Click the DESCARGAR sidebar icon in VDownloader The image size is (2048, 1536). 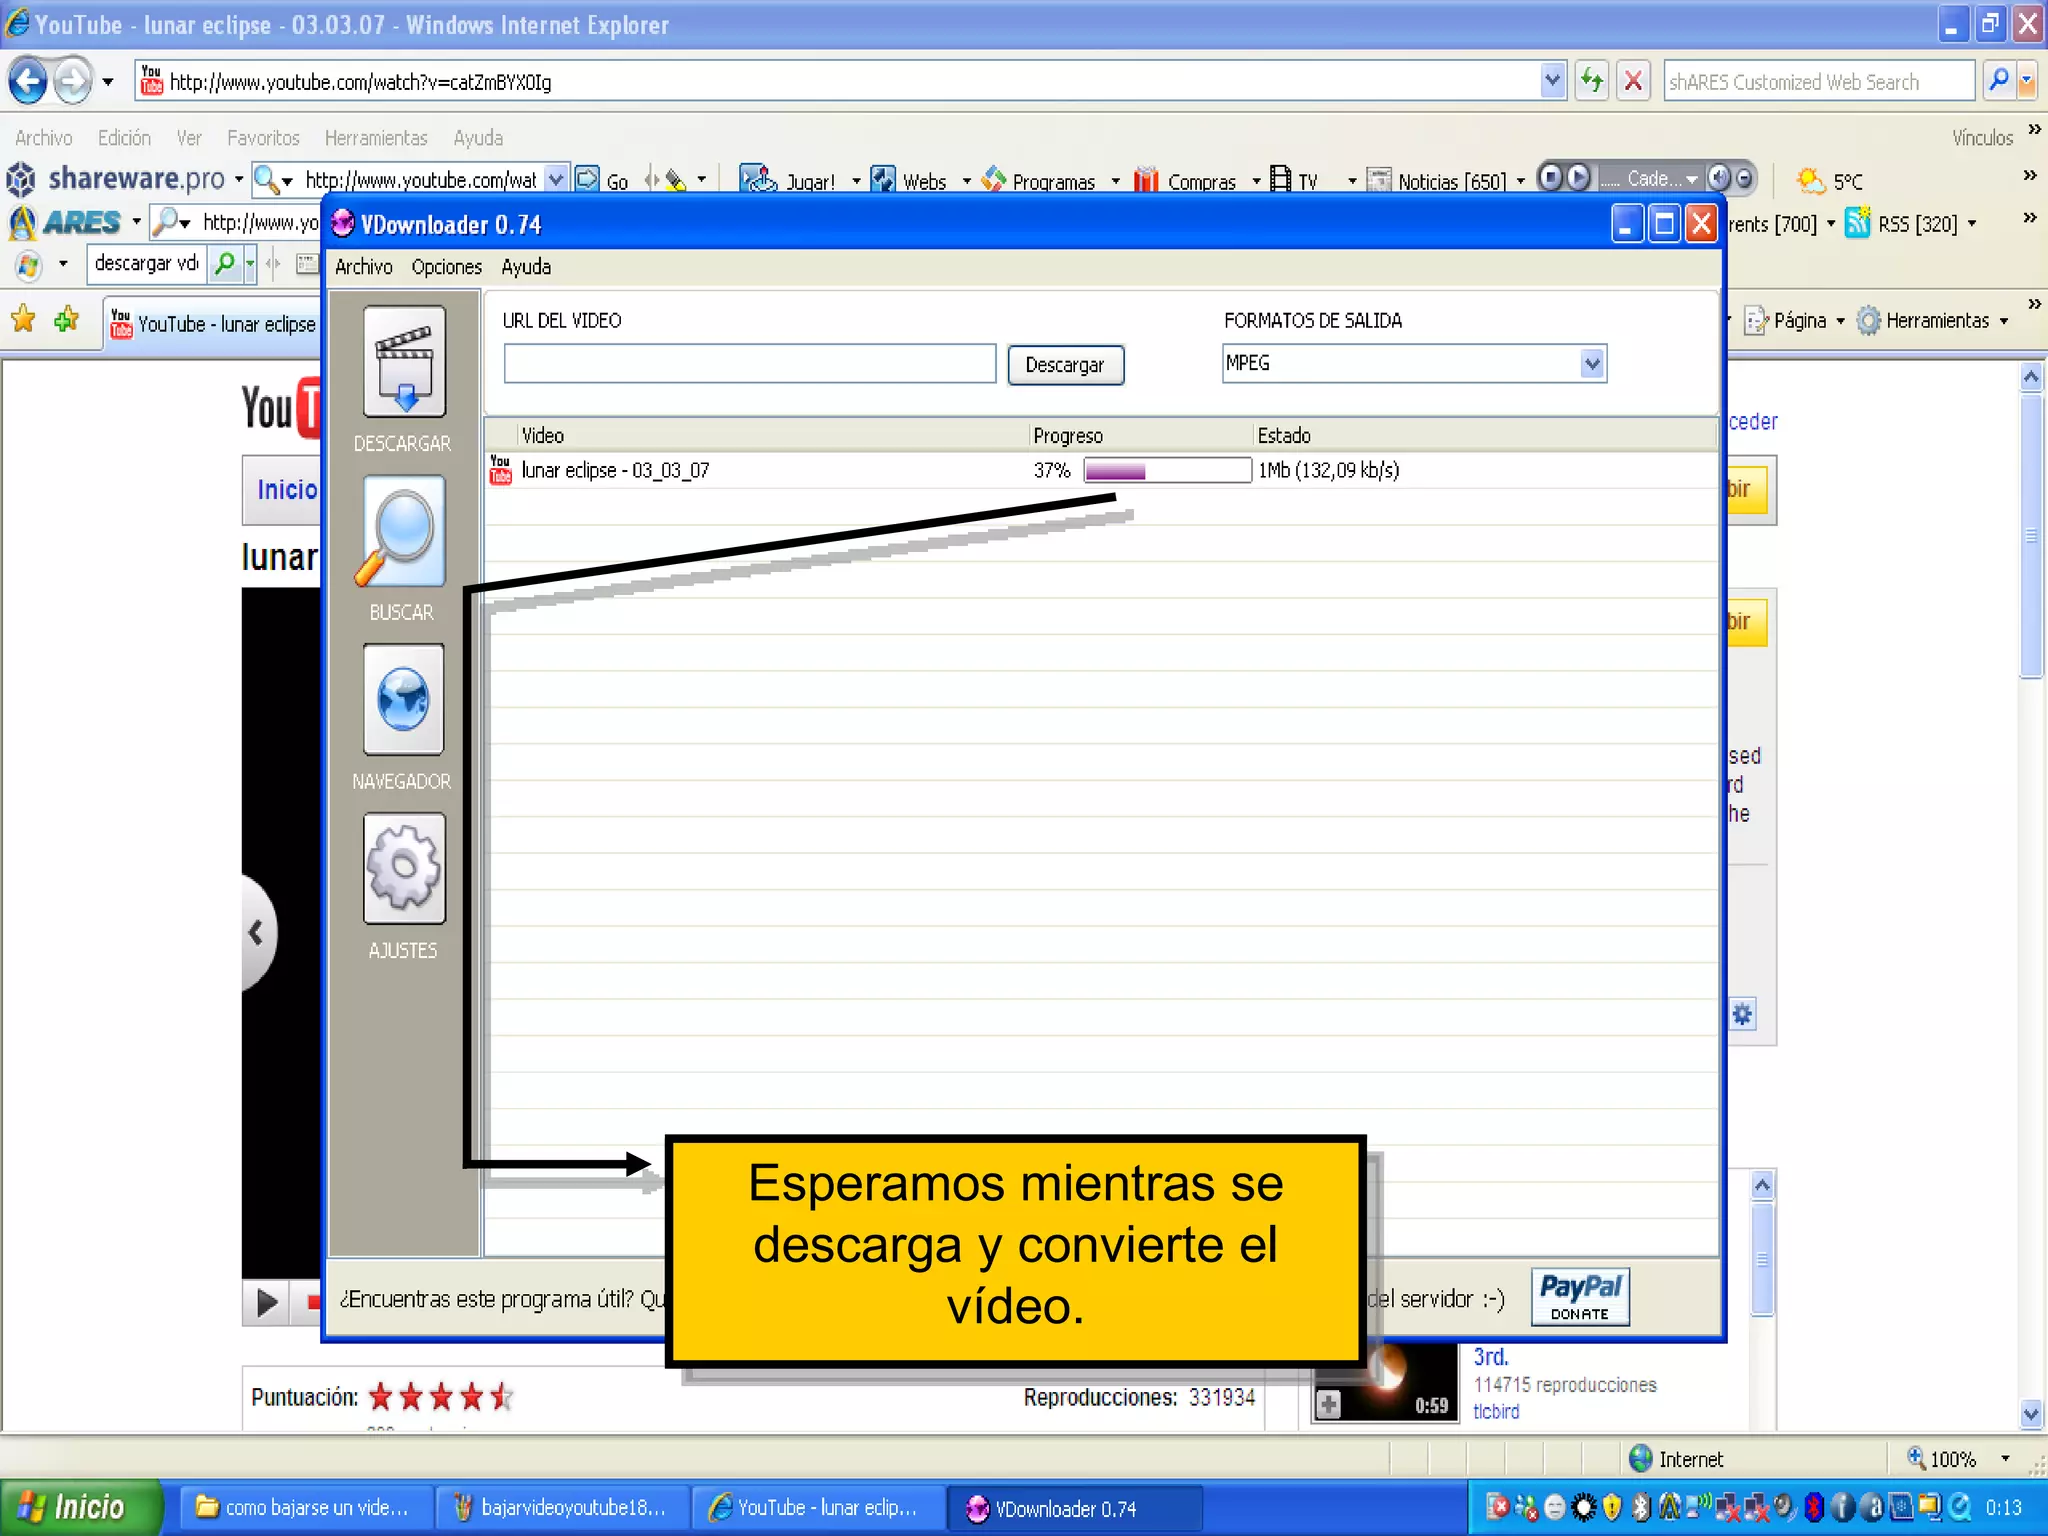coord(404,362)
